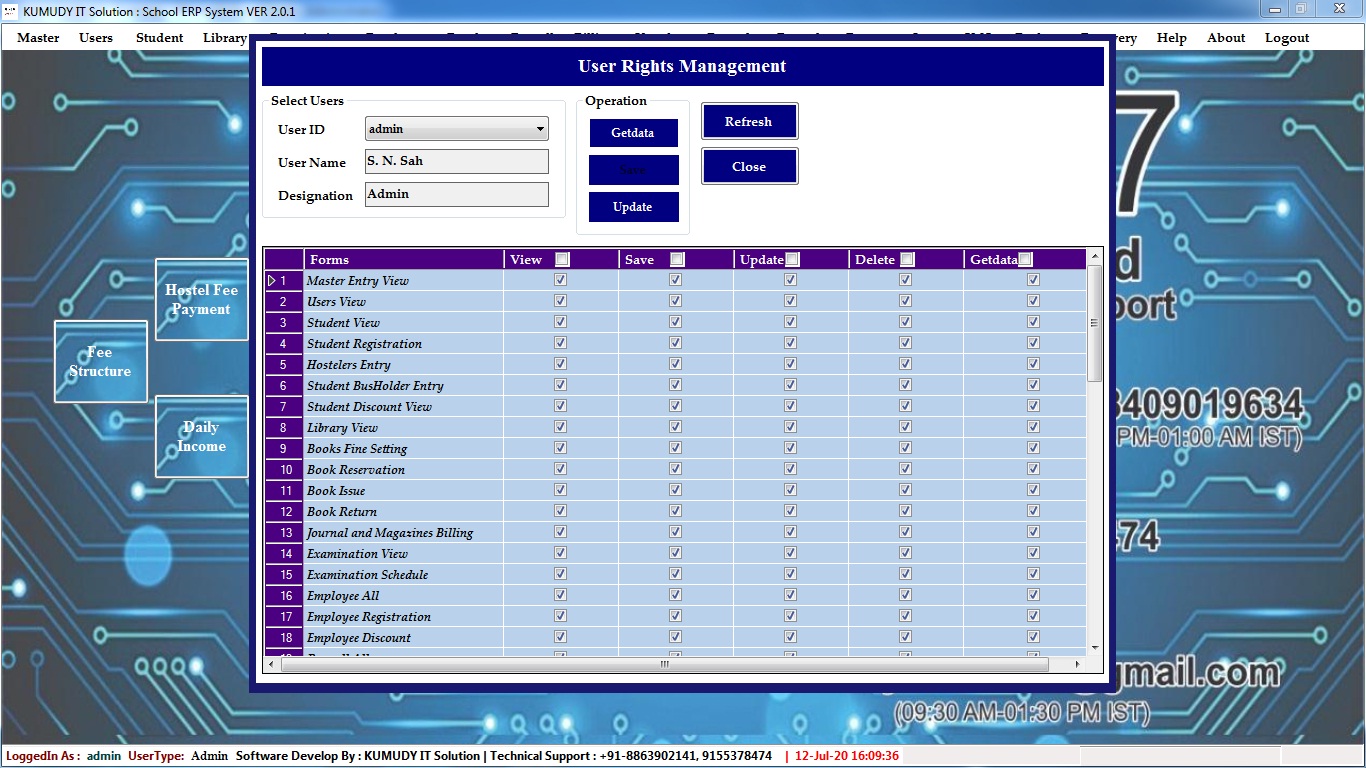
Task: Toggle the View header select-all checkbox
Action: [562, 260]
